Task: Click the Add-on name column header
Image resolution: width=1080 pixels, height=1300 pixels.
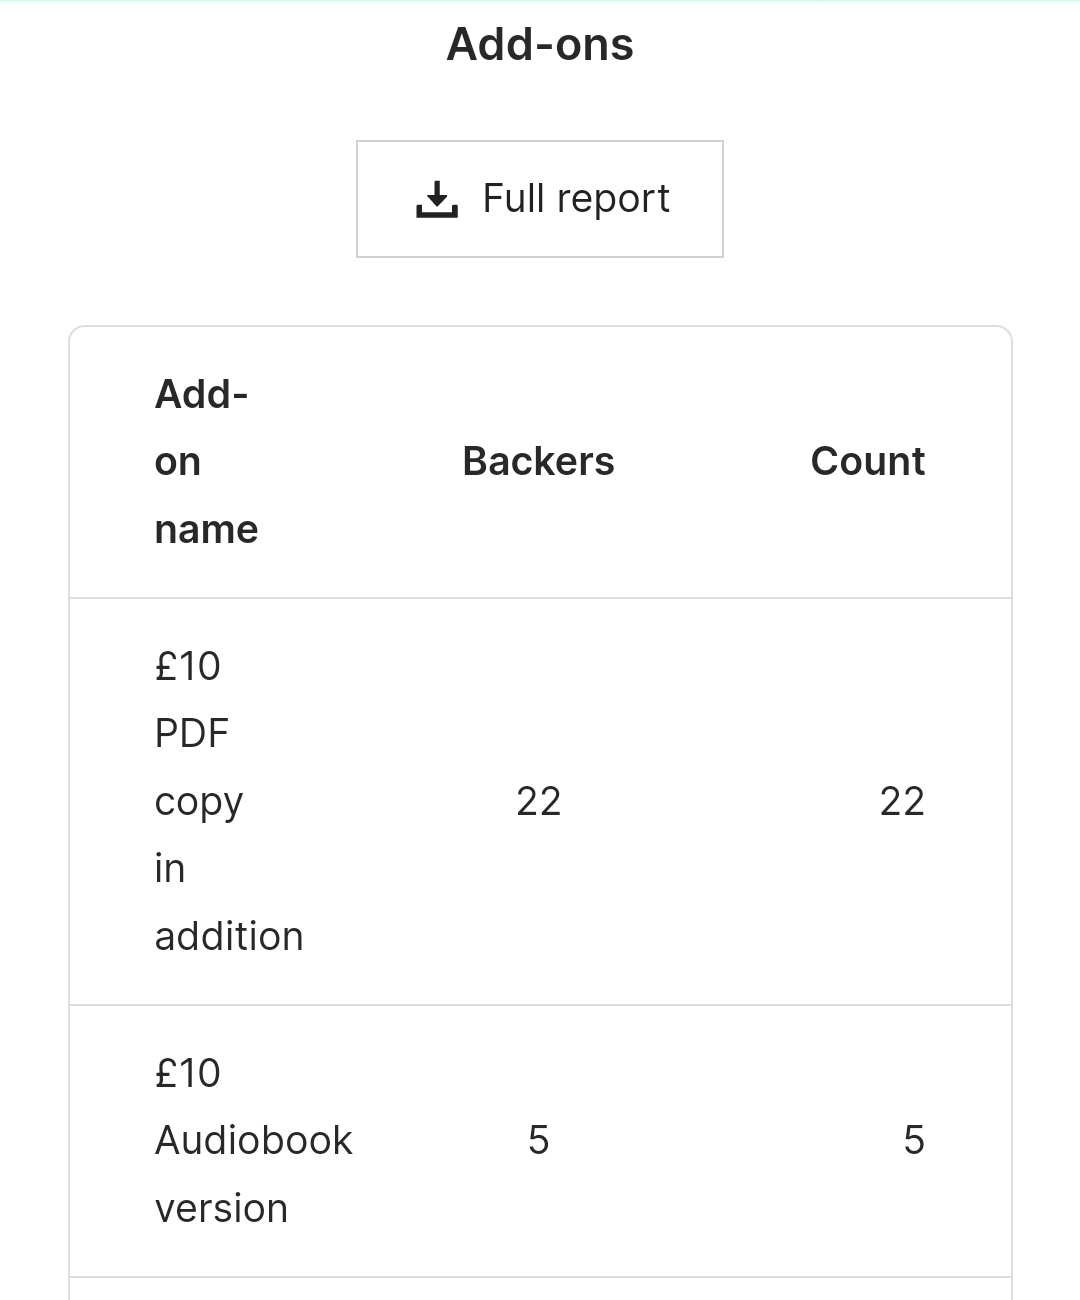Action: point(205,460)
